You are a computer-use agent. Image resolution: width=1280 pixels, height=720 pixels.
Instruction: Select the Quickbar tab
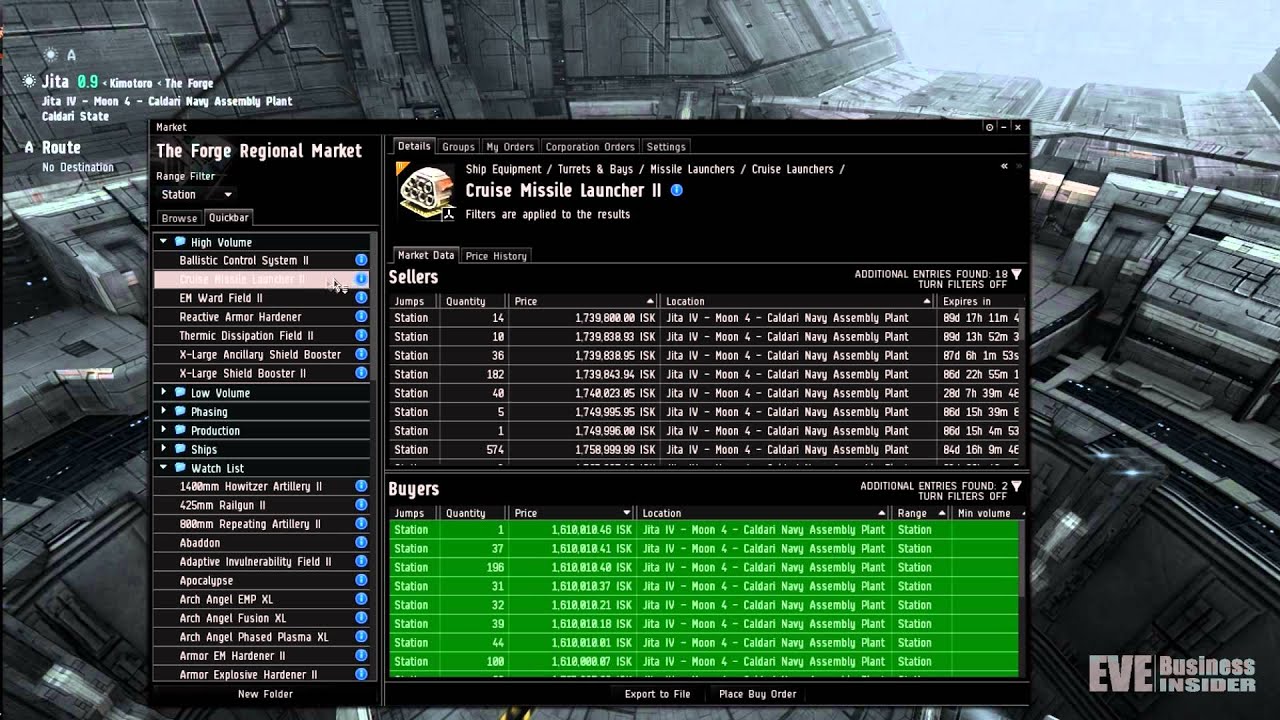coord(229,217)
